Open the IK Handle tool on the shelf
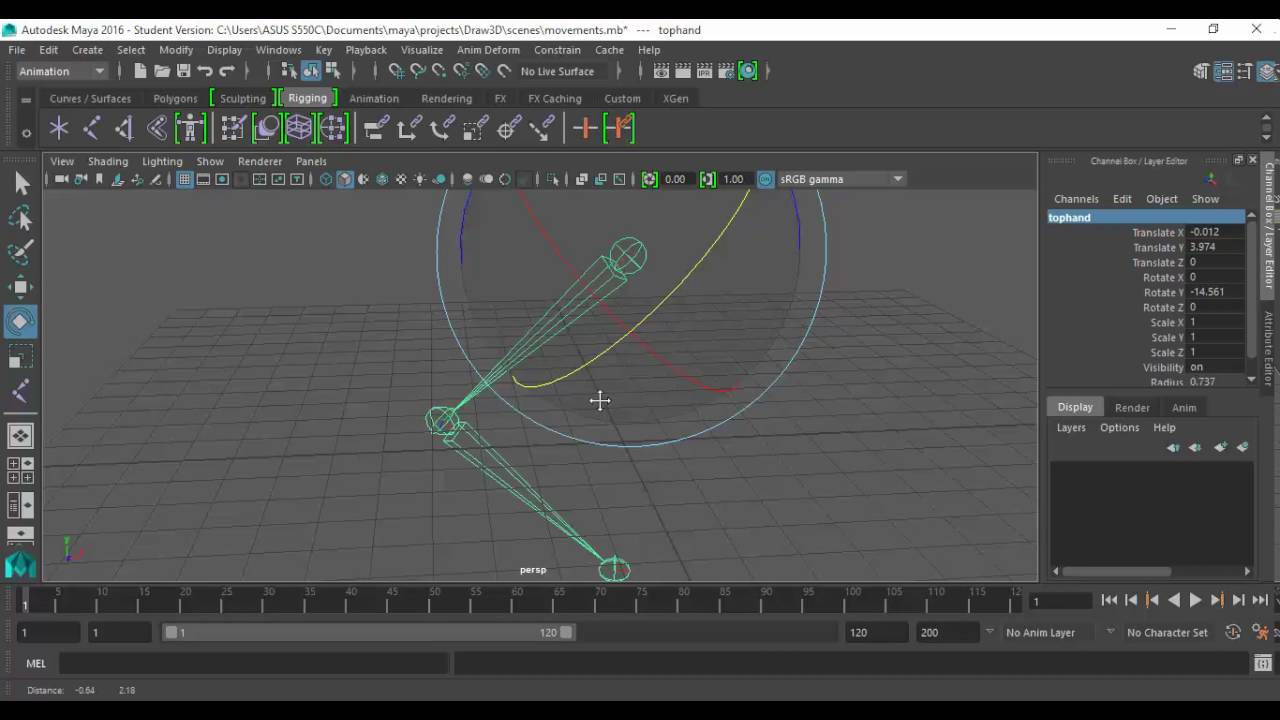Viewport: 1280px width, 720px height. click(124, 128)
